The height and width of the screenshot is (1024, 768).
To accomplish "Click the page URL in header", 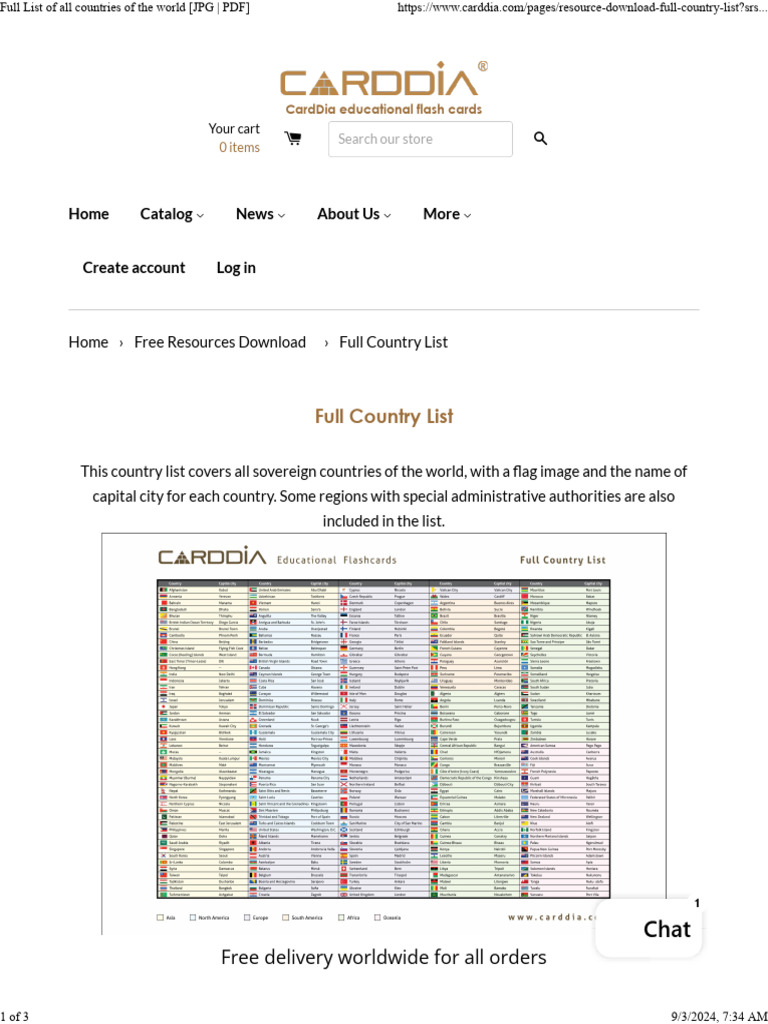I will (x=582, y=8).
